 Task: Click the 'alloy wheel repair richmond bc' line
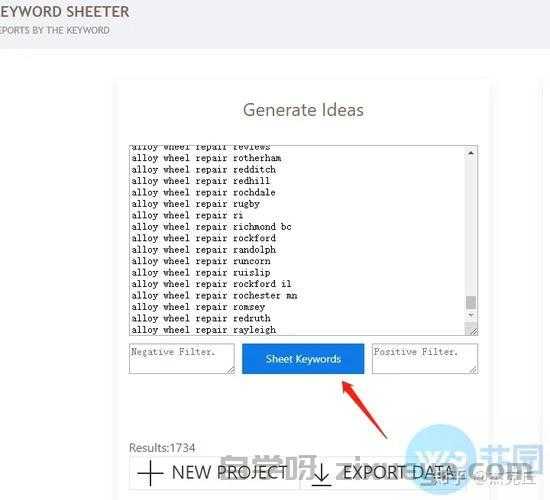tap(212, 227)
